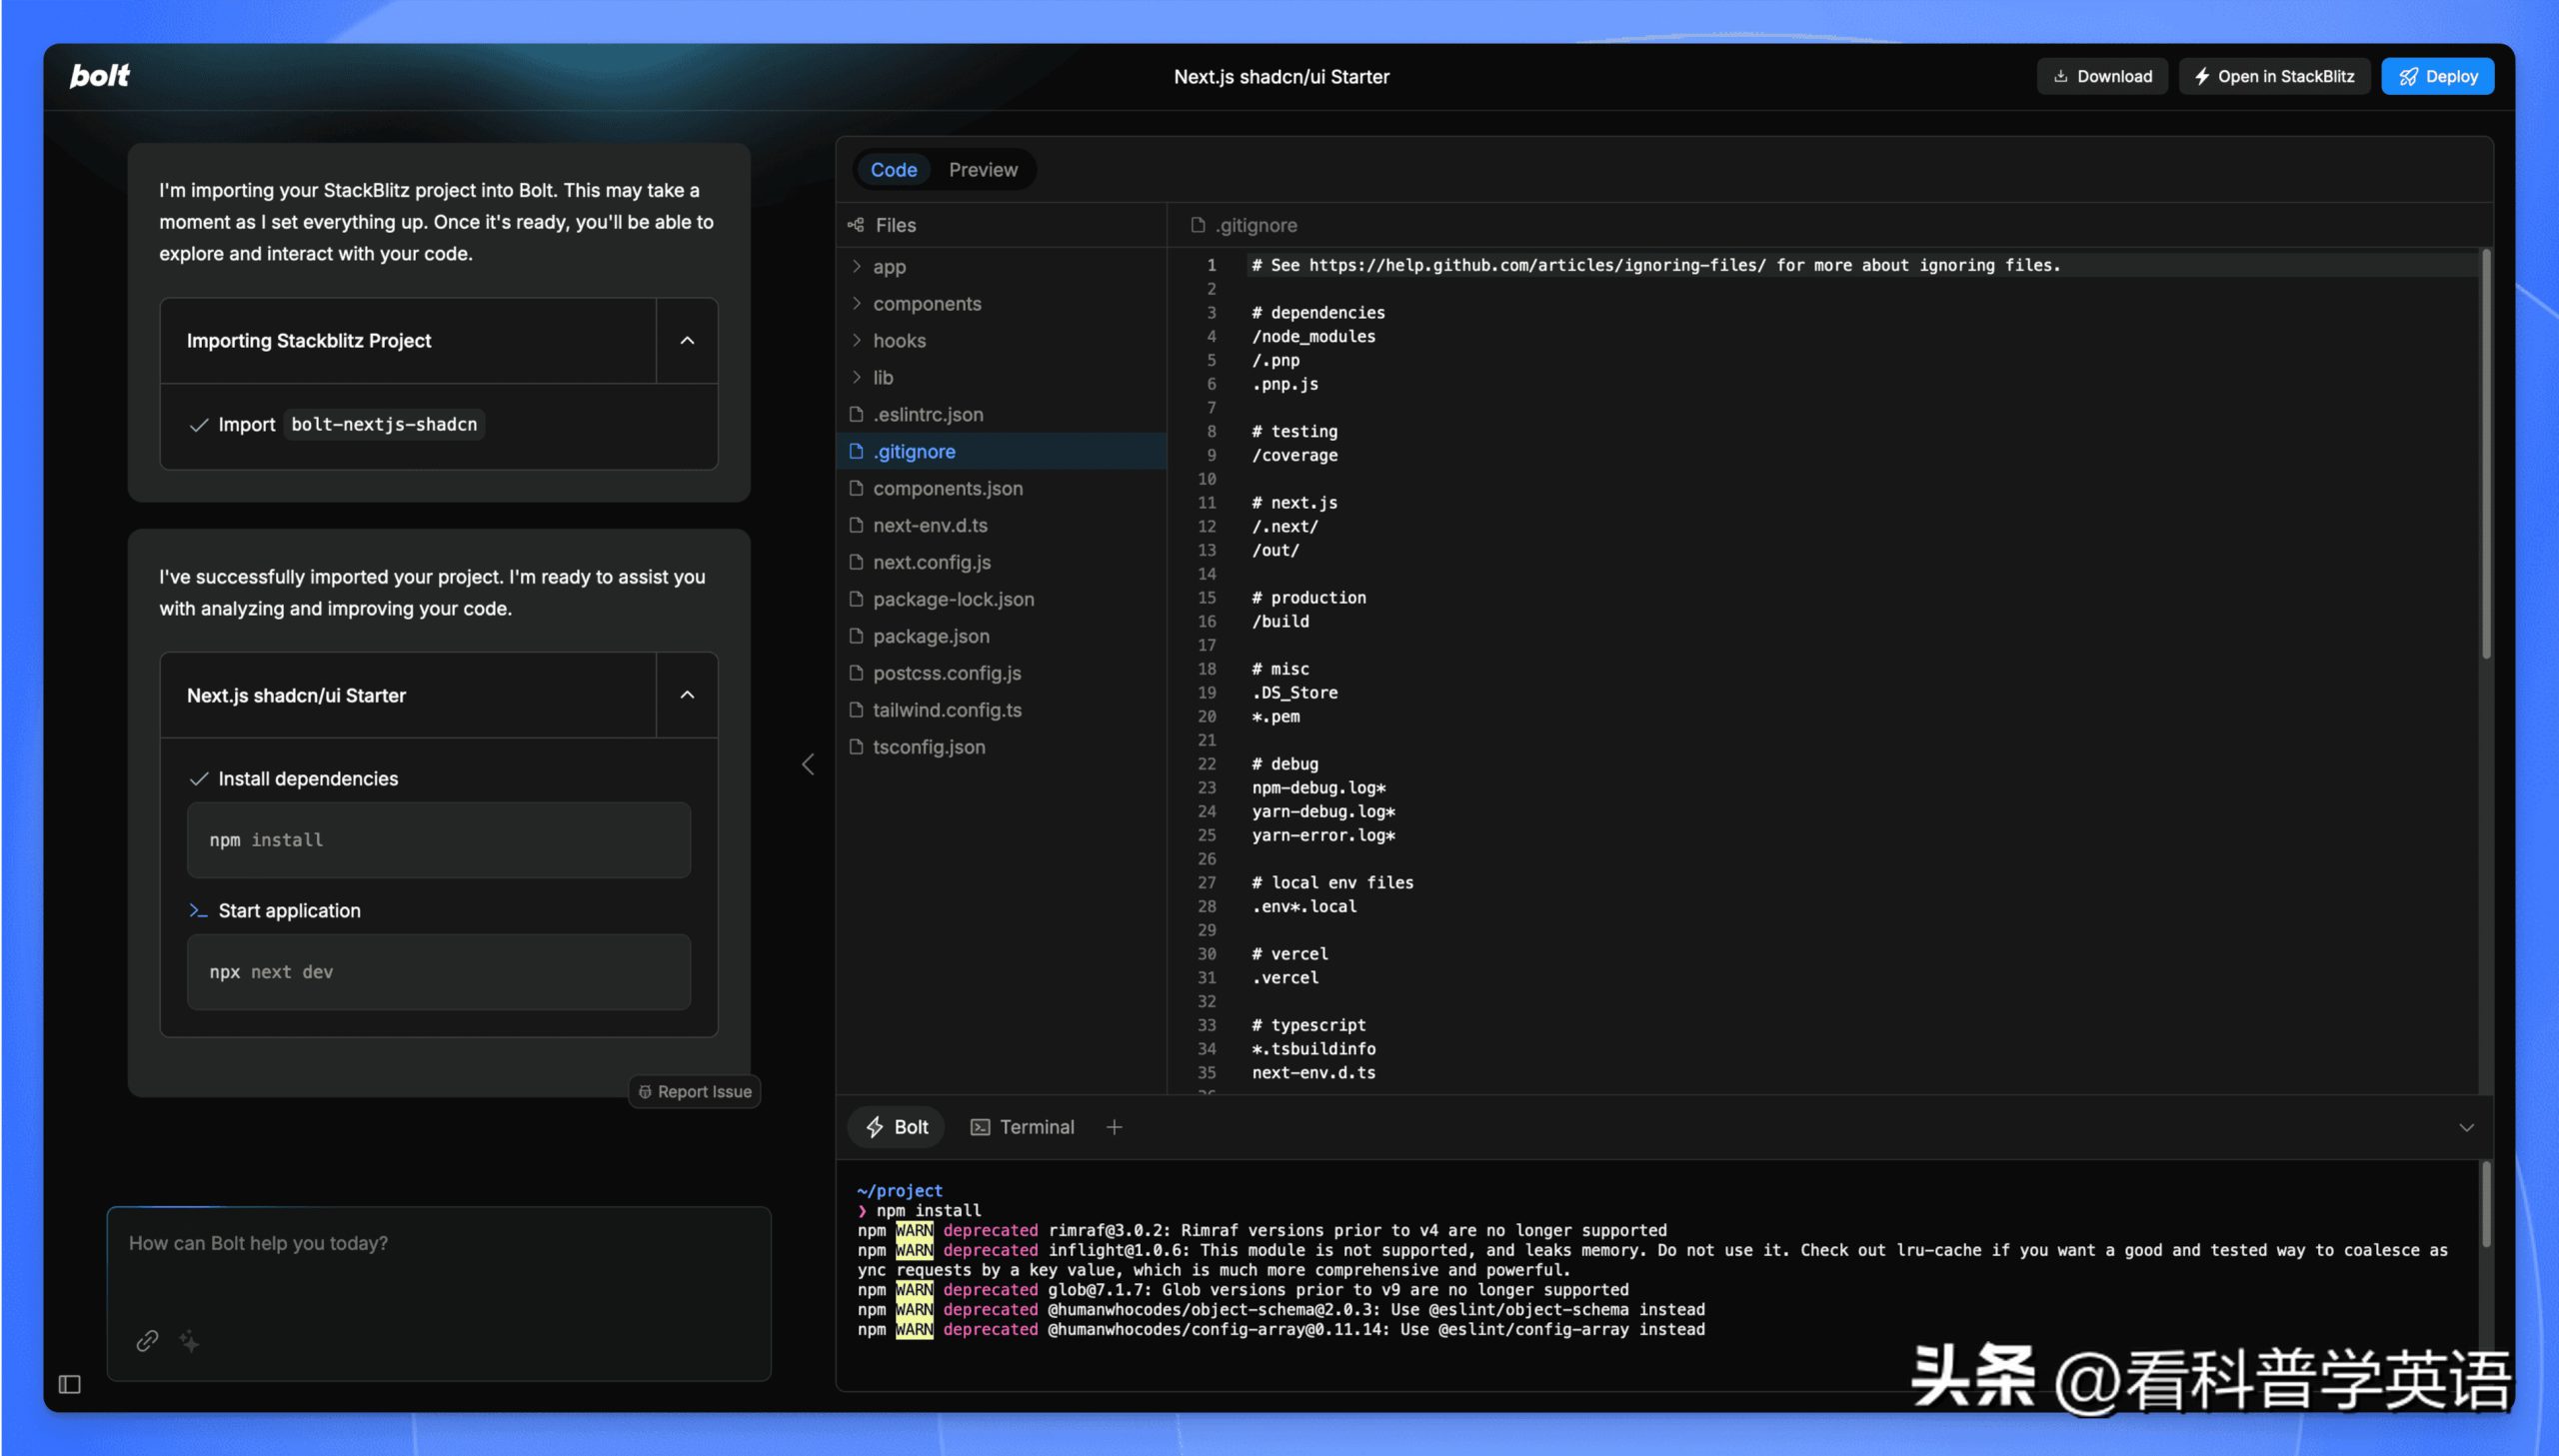This screenshot has height=1456, width=2559.
Task: Add a new terminal with plus icon
Action: click(x=1114, y=1127)
